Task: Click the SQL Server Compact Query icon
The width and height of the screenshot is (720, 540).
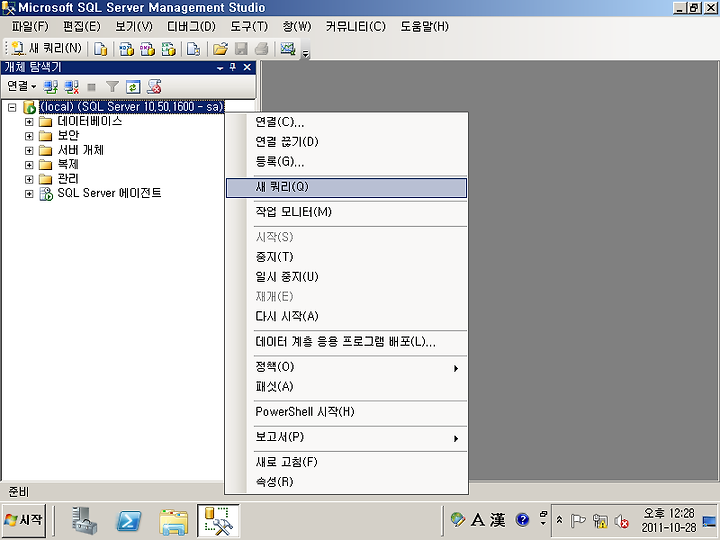Action: coord(194,49)
